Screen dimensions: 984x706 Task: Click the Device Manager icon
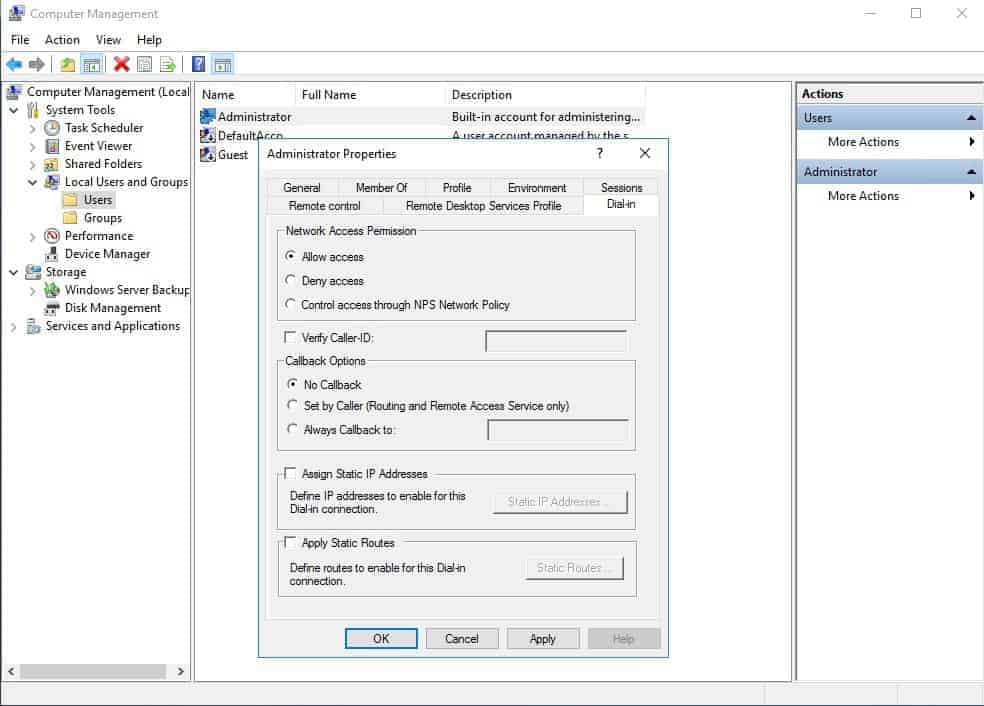52,254
